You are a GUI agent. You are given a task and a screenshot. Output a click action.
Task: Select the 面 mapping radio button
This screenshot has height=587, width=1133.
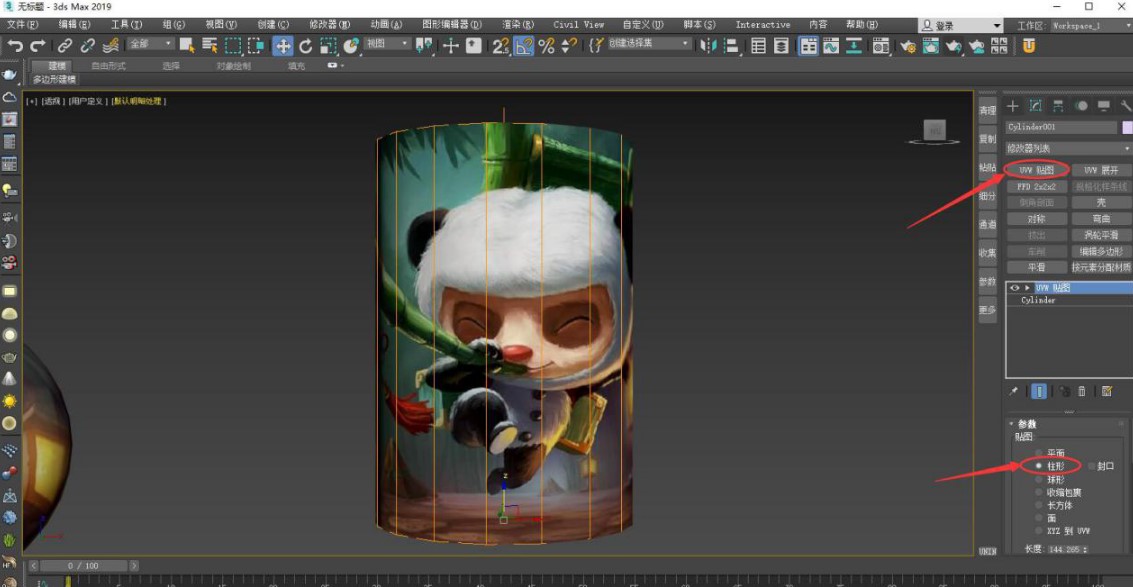point(1038,518)
